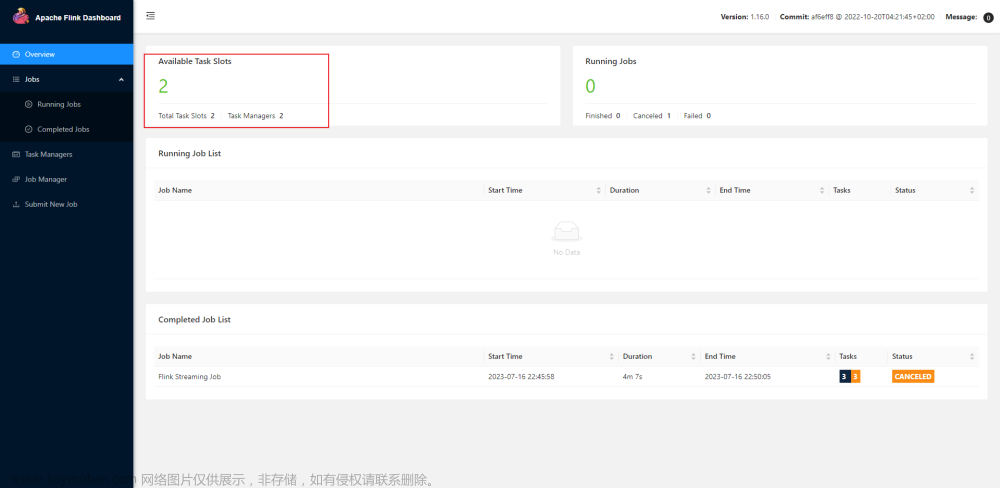
Task: Click the Apache Flink Dashboard title
Action: click(x=78, y=18)
